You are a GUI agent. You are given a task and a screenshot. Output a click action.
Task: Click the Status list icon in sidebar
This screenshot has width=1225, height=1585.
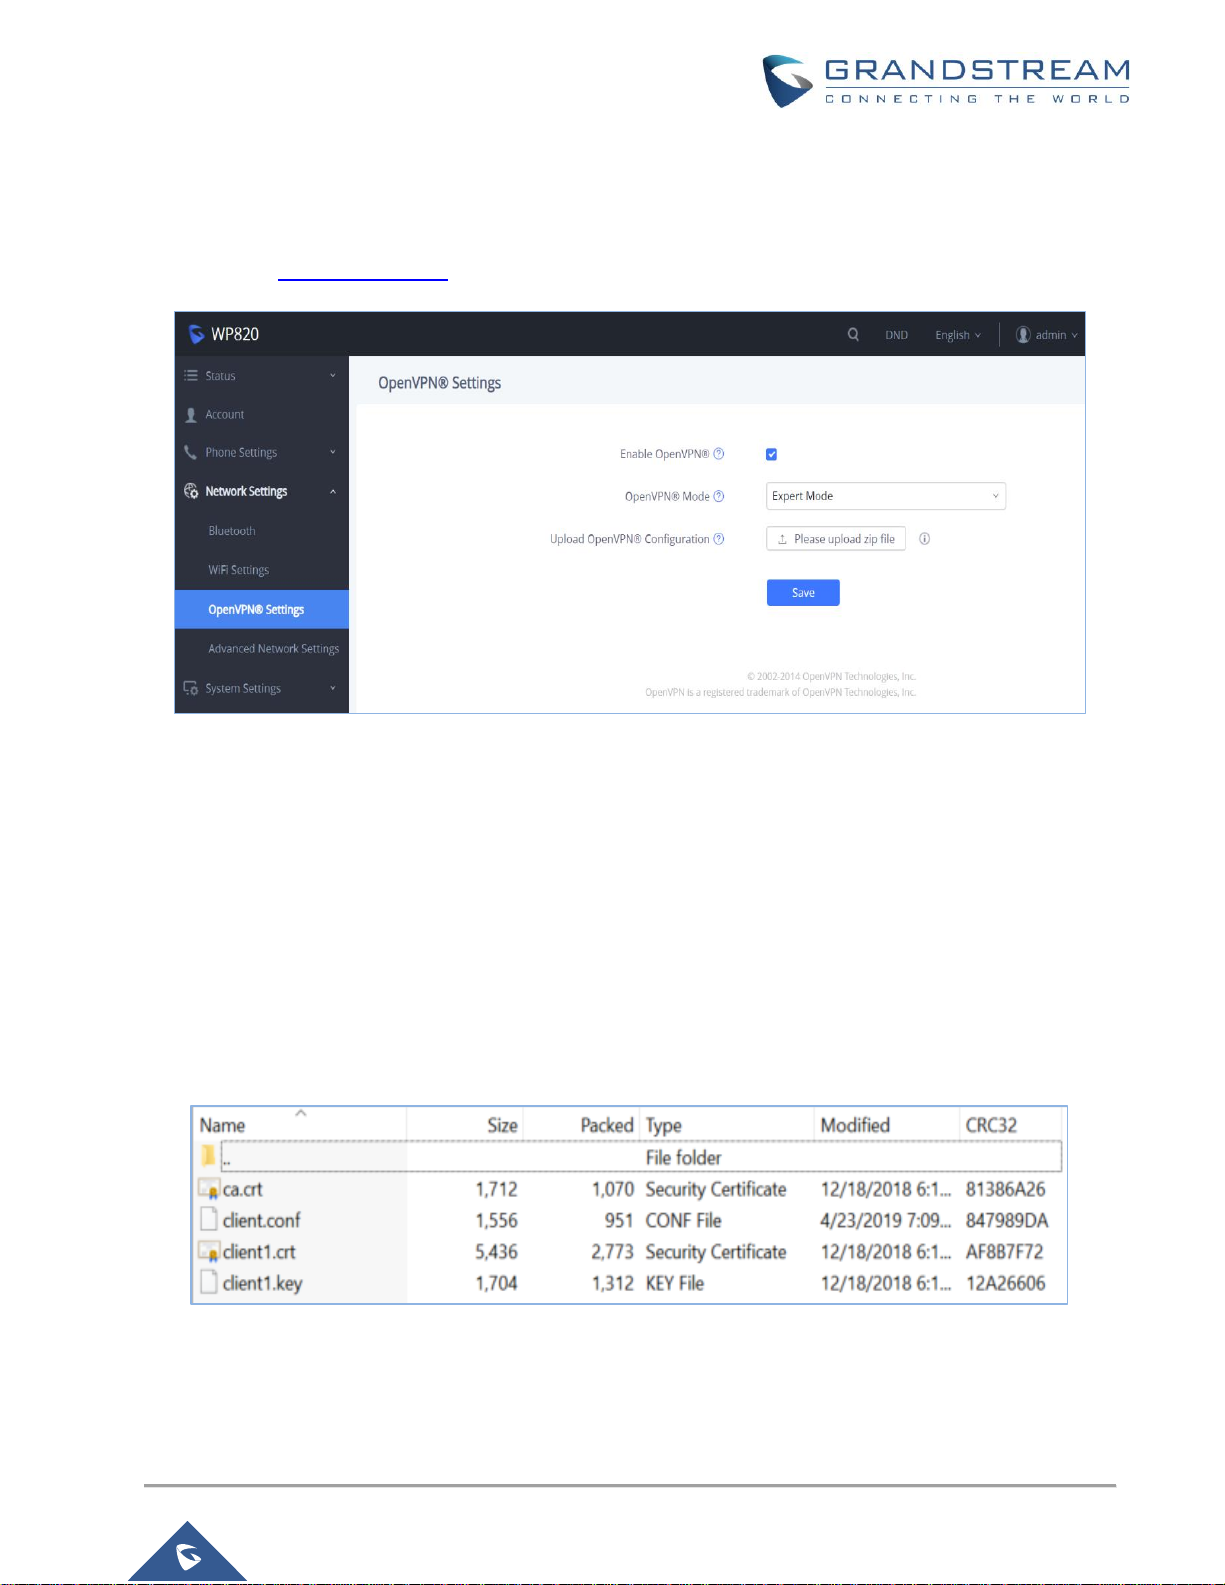pyautogui.click(x=191, y=376)
